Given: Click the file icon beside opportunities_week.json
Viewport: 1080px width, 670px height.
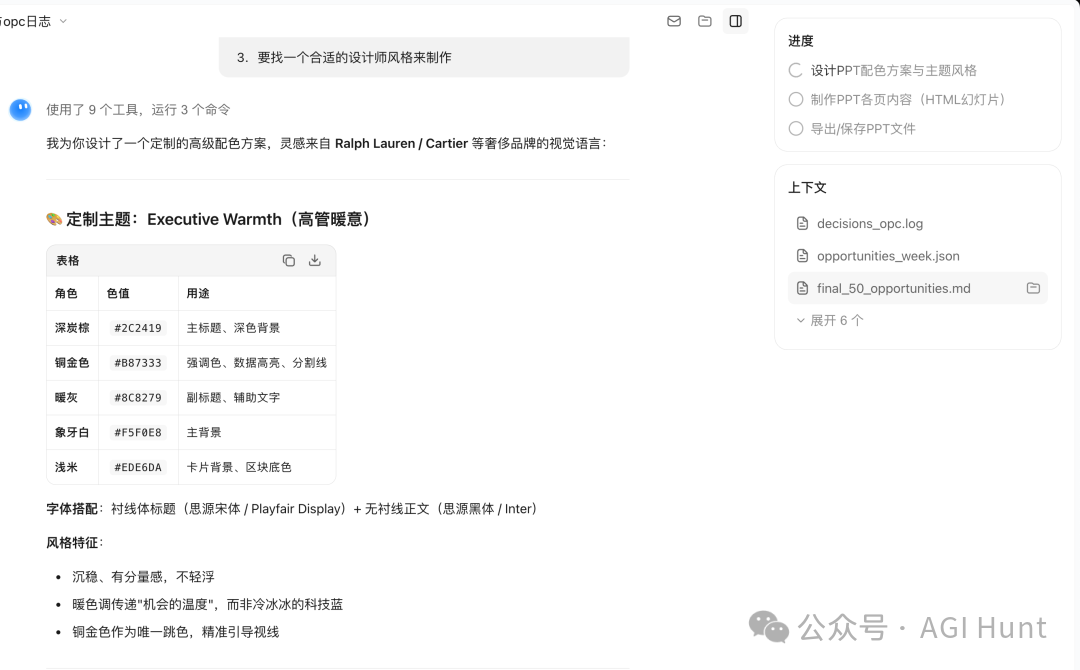Looking at the screenshot, I should point(802,256).
